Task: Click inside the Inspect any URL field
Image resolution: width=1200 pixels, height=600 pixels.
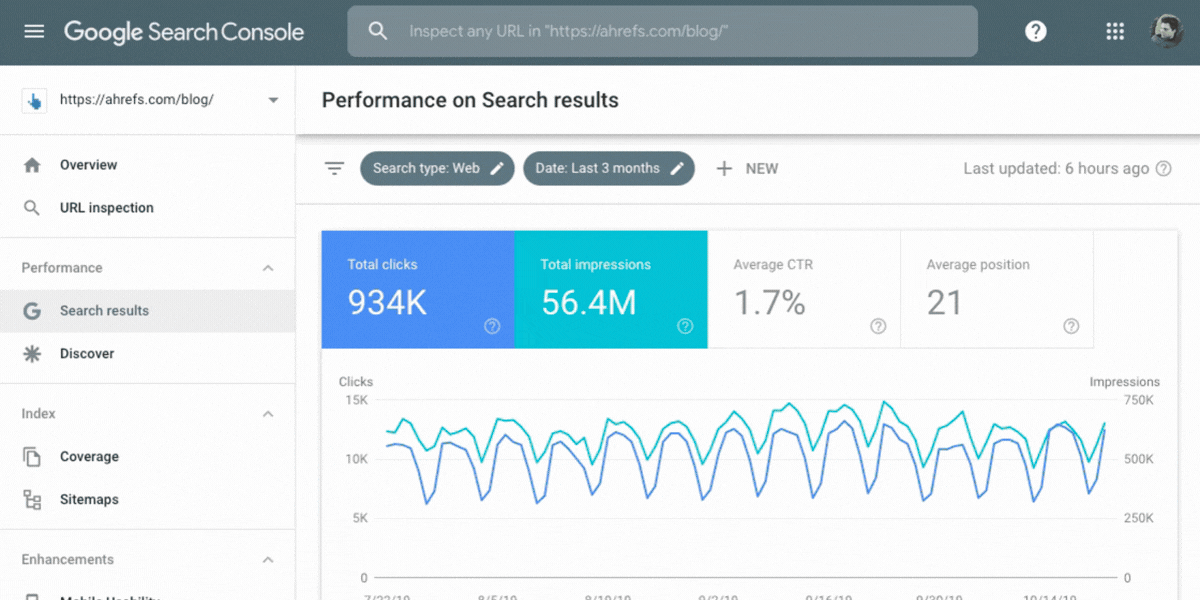Action: pos(662,31)
